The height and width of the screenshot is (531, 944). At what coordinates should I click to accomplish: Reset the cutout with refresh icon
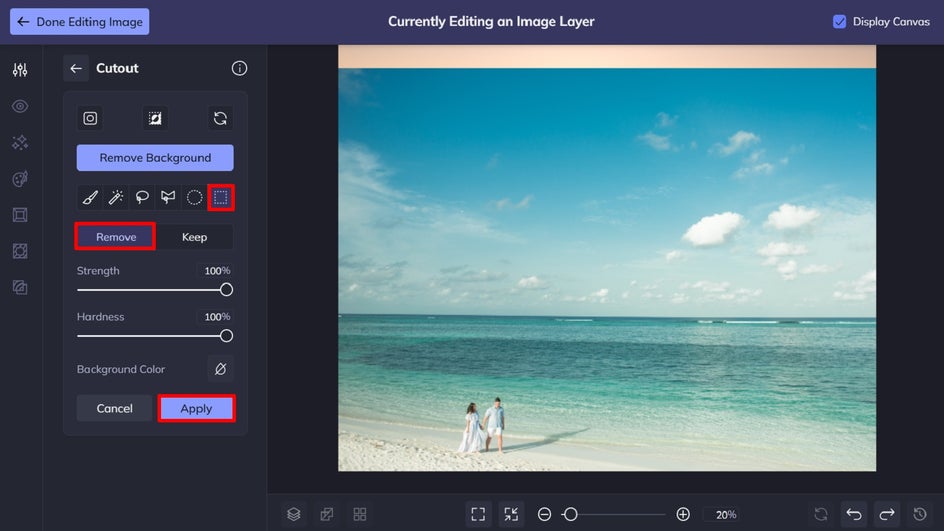pyautogui.click(x=220, y=118)
